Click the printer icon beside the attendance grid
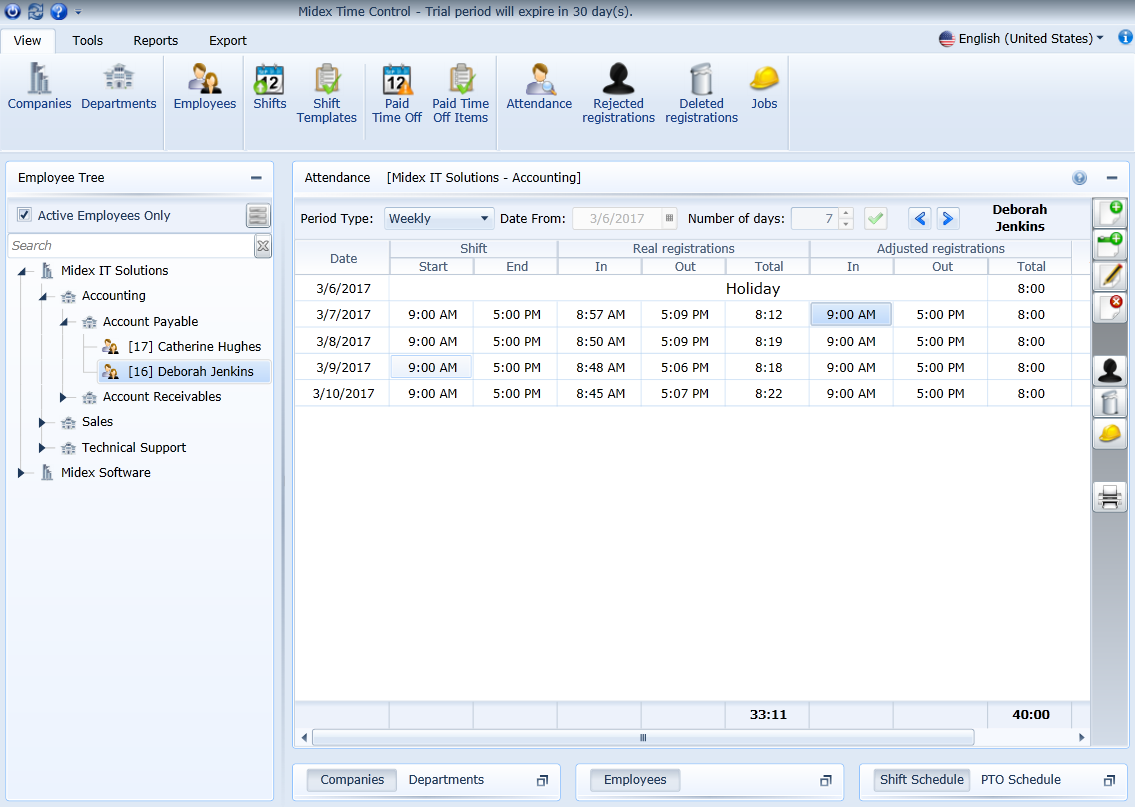Image resolution: width=1135 pixels, height=807 pixels. pyautogui.click(x=1109, y=496)
